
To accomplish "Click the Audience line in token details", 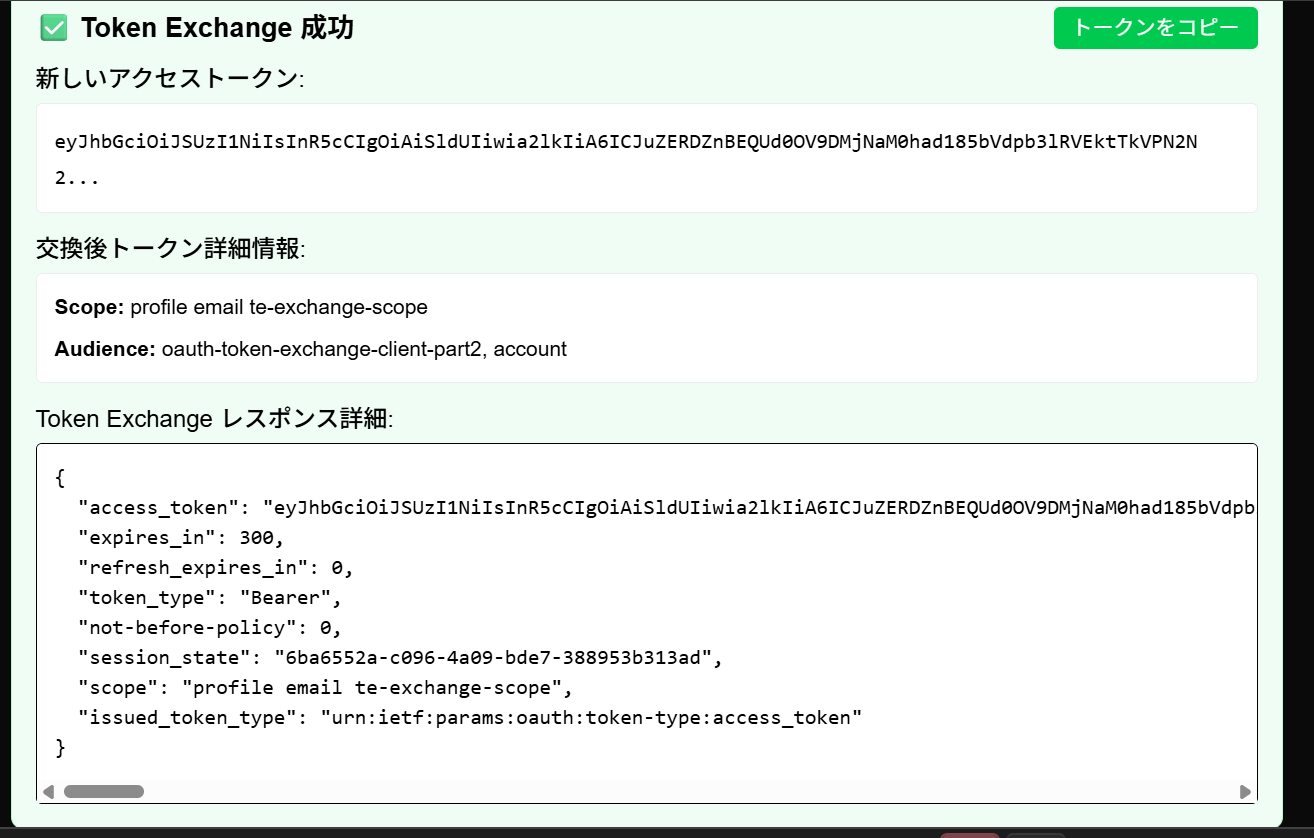I will [x=311, y=349].
